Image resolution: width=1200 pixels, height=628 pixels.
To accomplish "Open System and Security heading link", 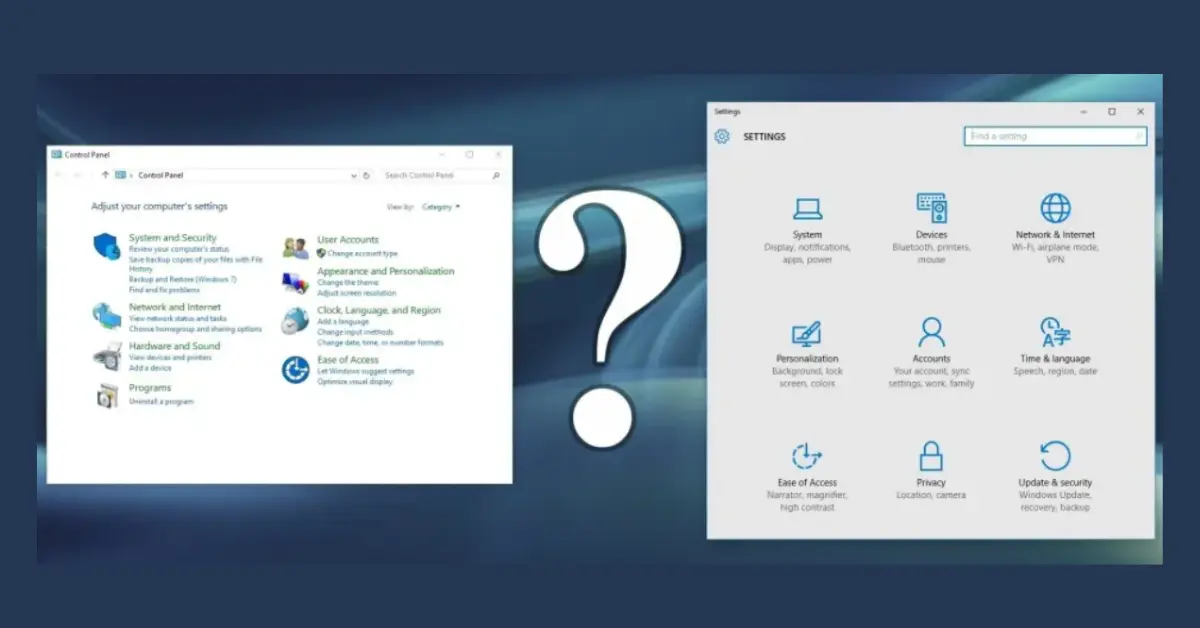I will coord(173,238).
